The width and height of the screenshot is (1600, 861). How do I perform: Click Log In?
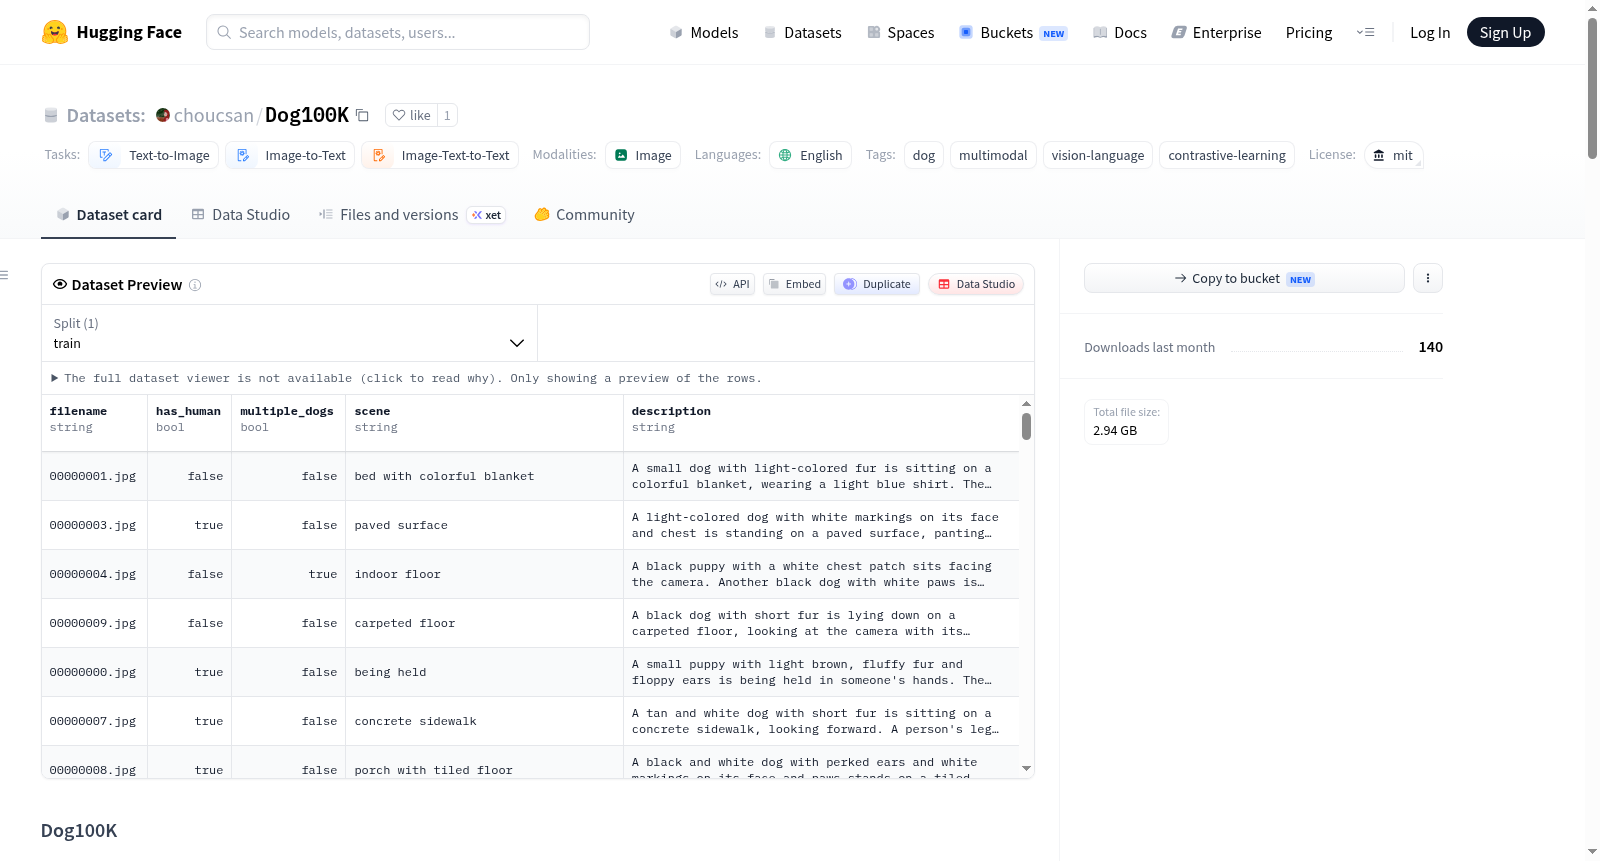(x=1430, y=33)
